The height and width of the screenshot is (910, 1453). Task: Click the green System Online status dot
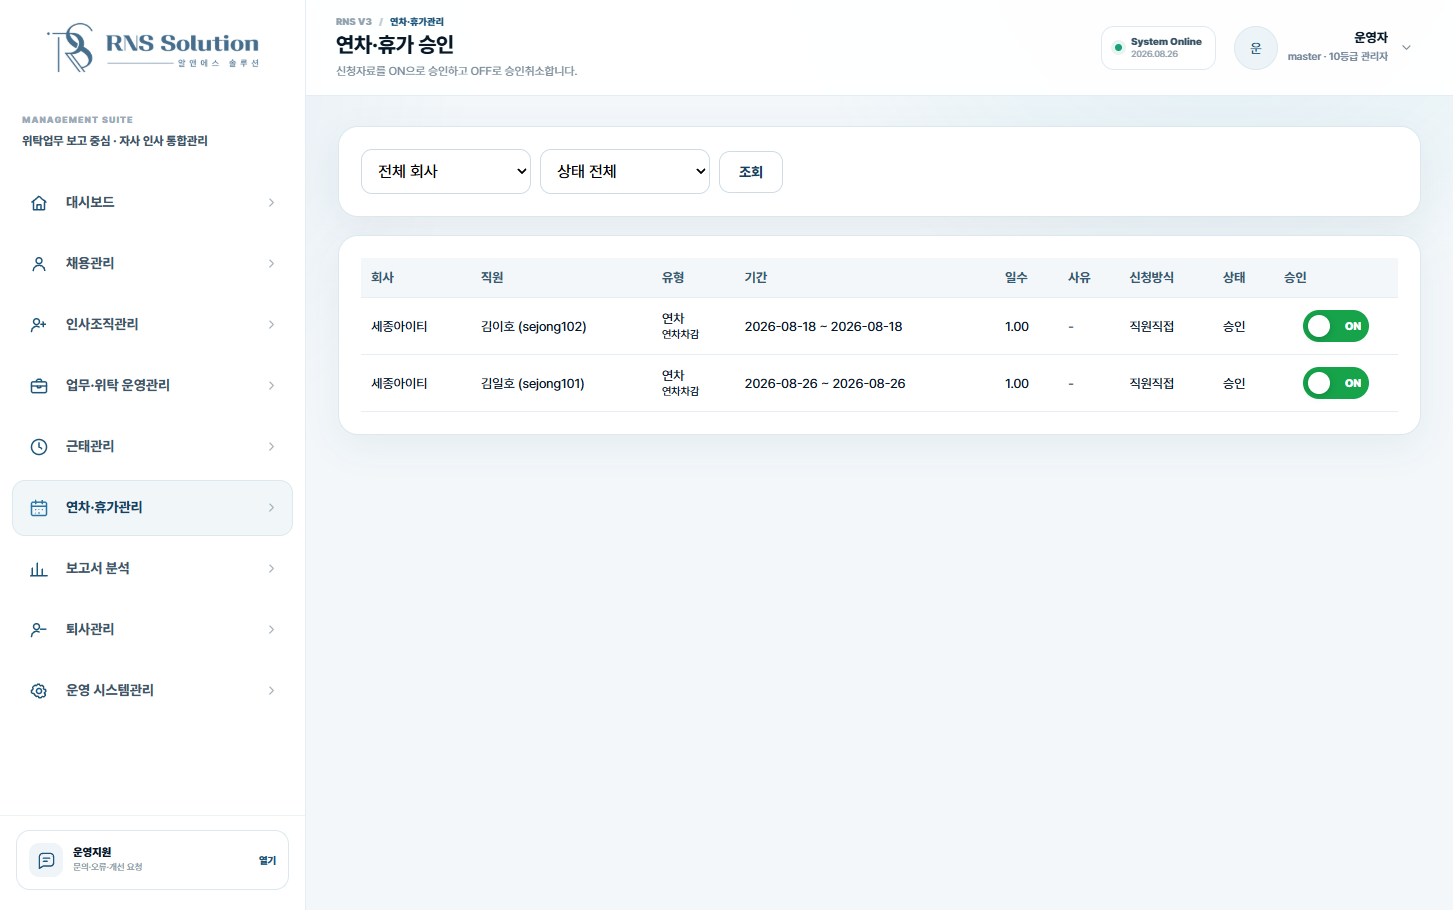pos(1118,47)
